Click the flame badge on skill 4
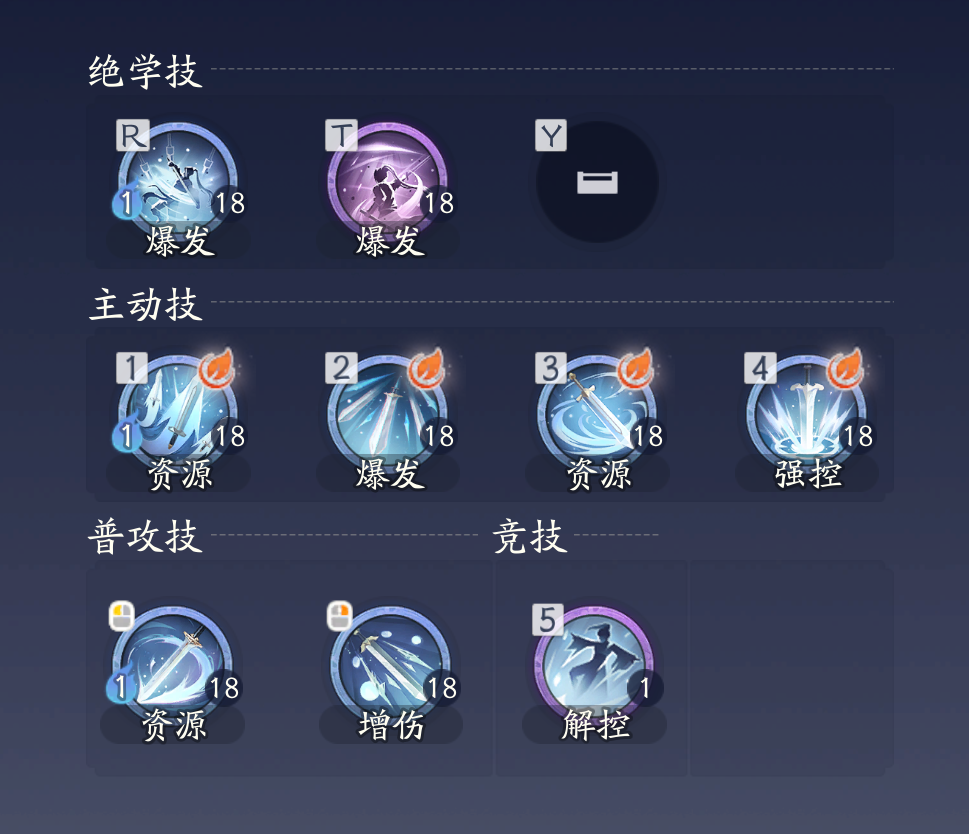969x834 pixels. tap(845, 368)
